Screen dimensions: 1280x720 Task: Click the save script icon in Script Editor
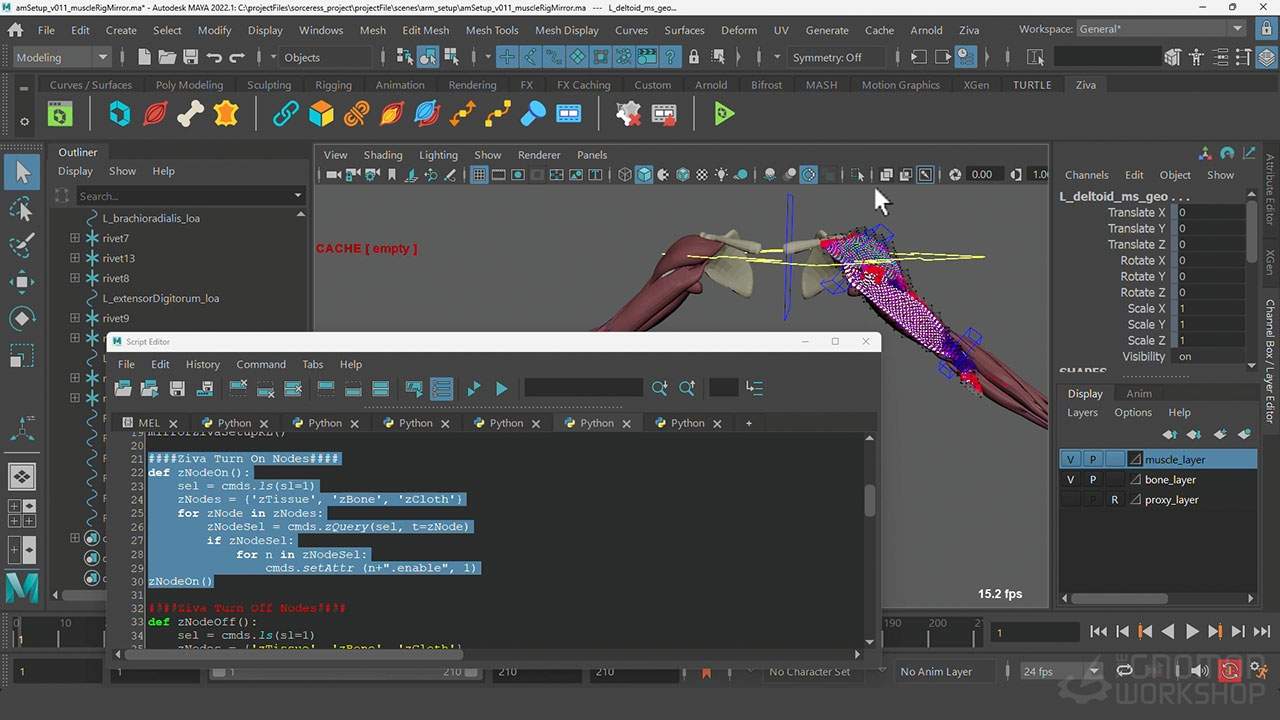(177, 388)
